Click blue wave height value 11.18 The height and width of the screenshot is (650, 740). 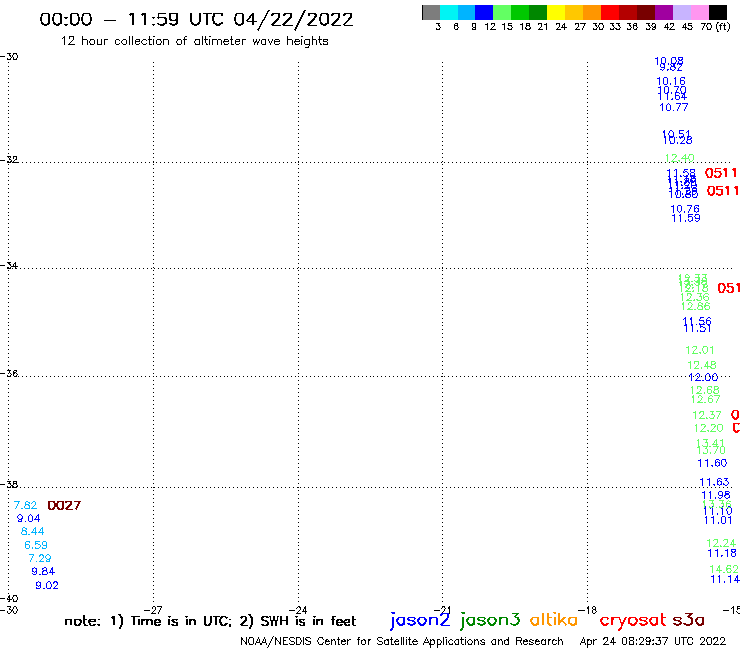722,553
